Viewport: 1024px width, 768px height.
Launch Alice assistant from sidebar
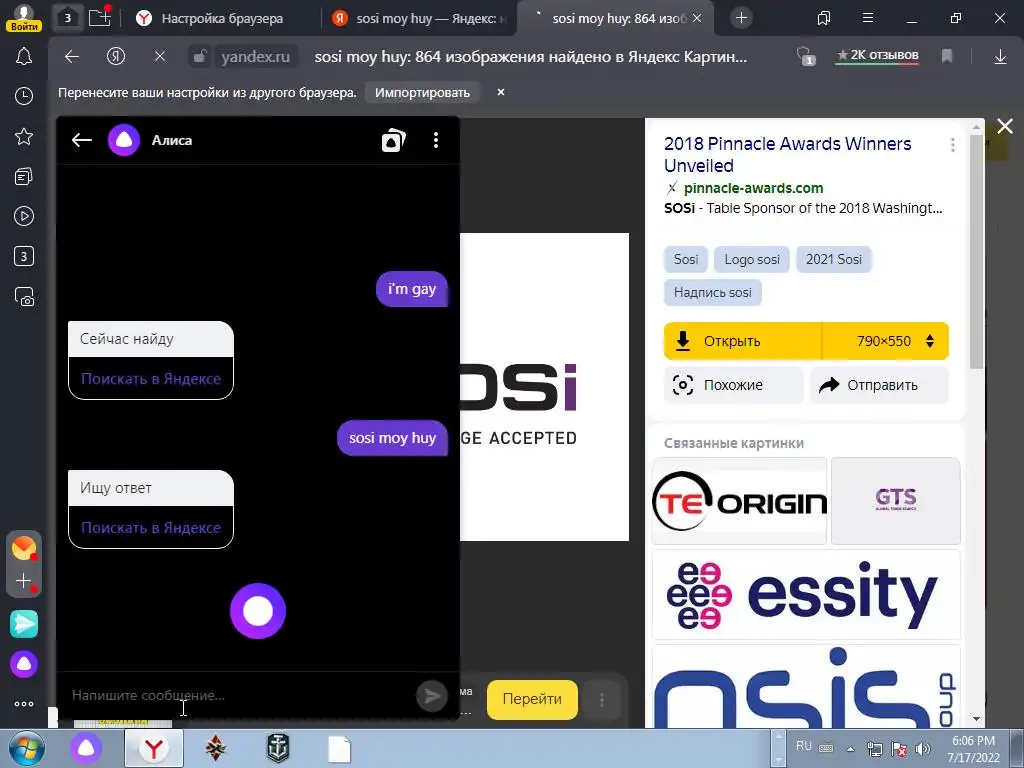click(x=24, y=664)
